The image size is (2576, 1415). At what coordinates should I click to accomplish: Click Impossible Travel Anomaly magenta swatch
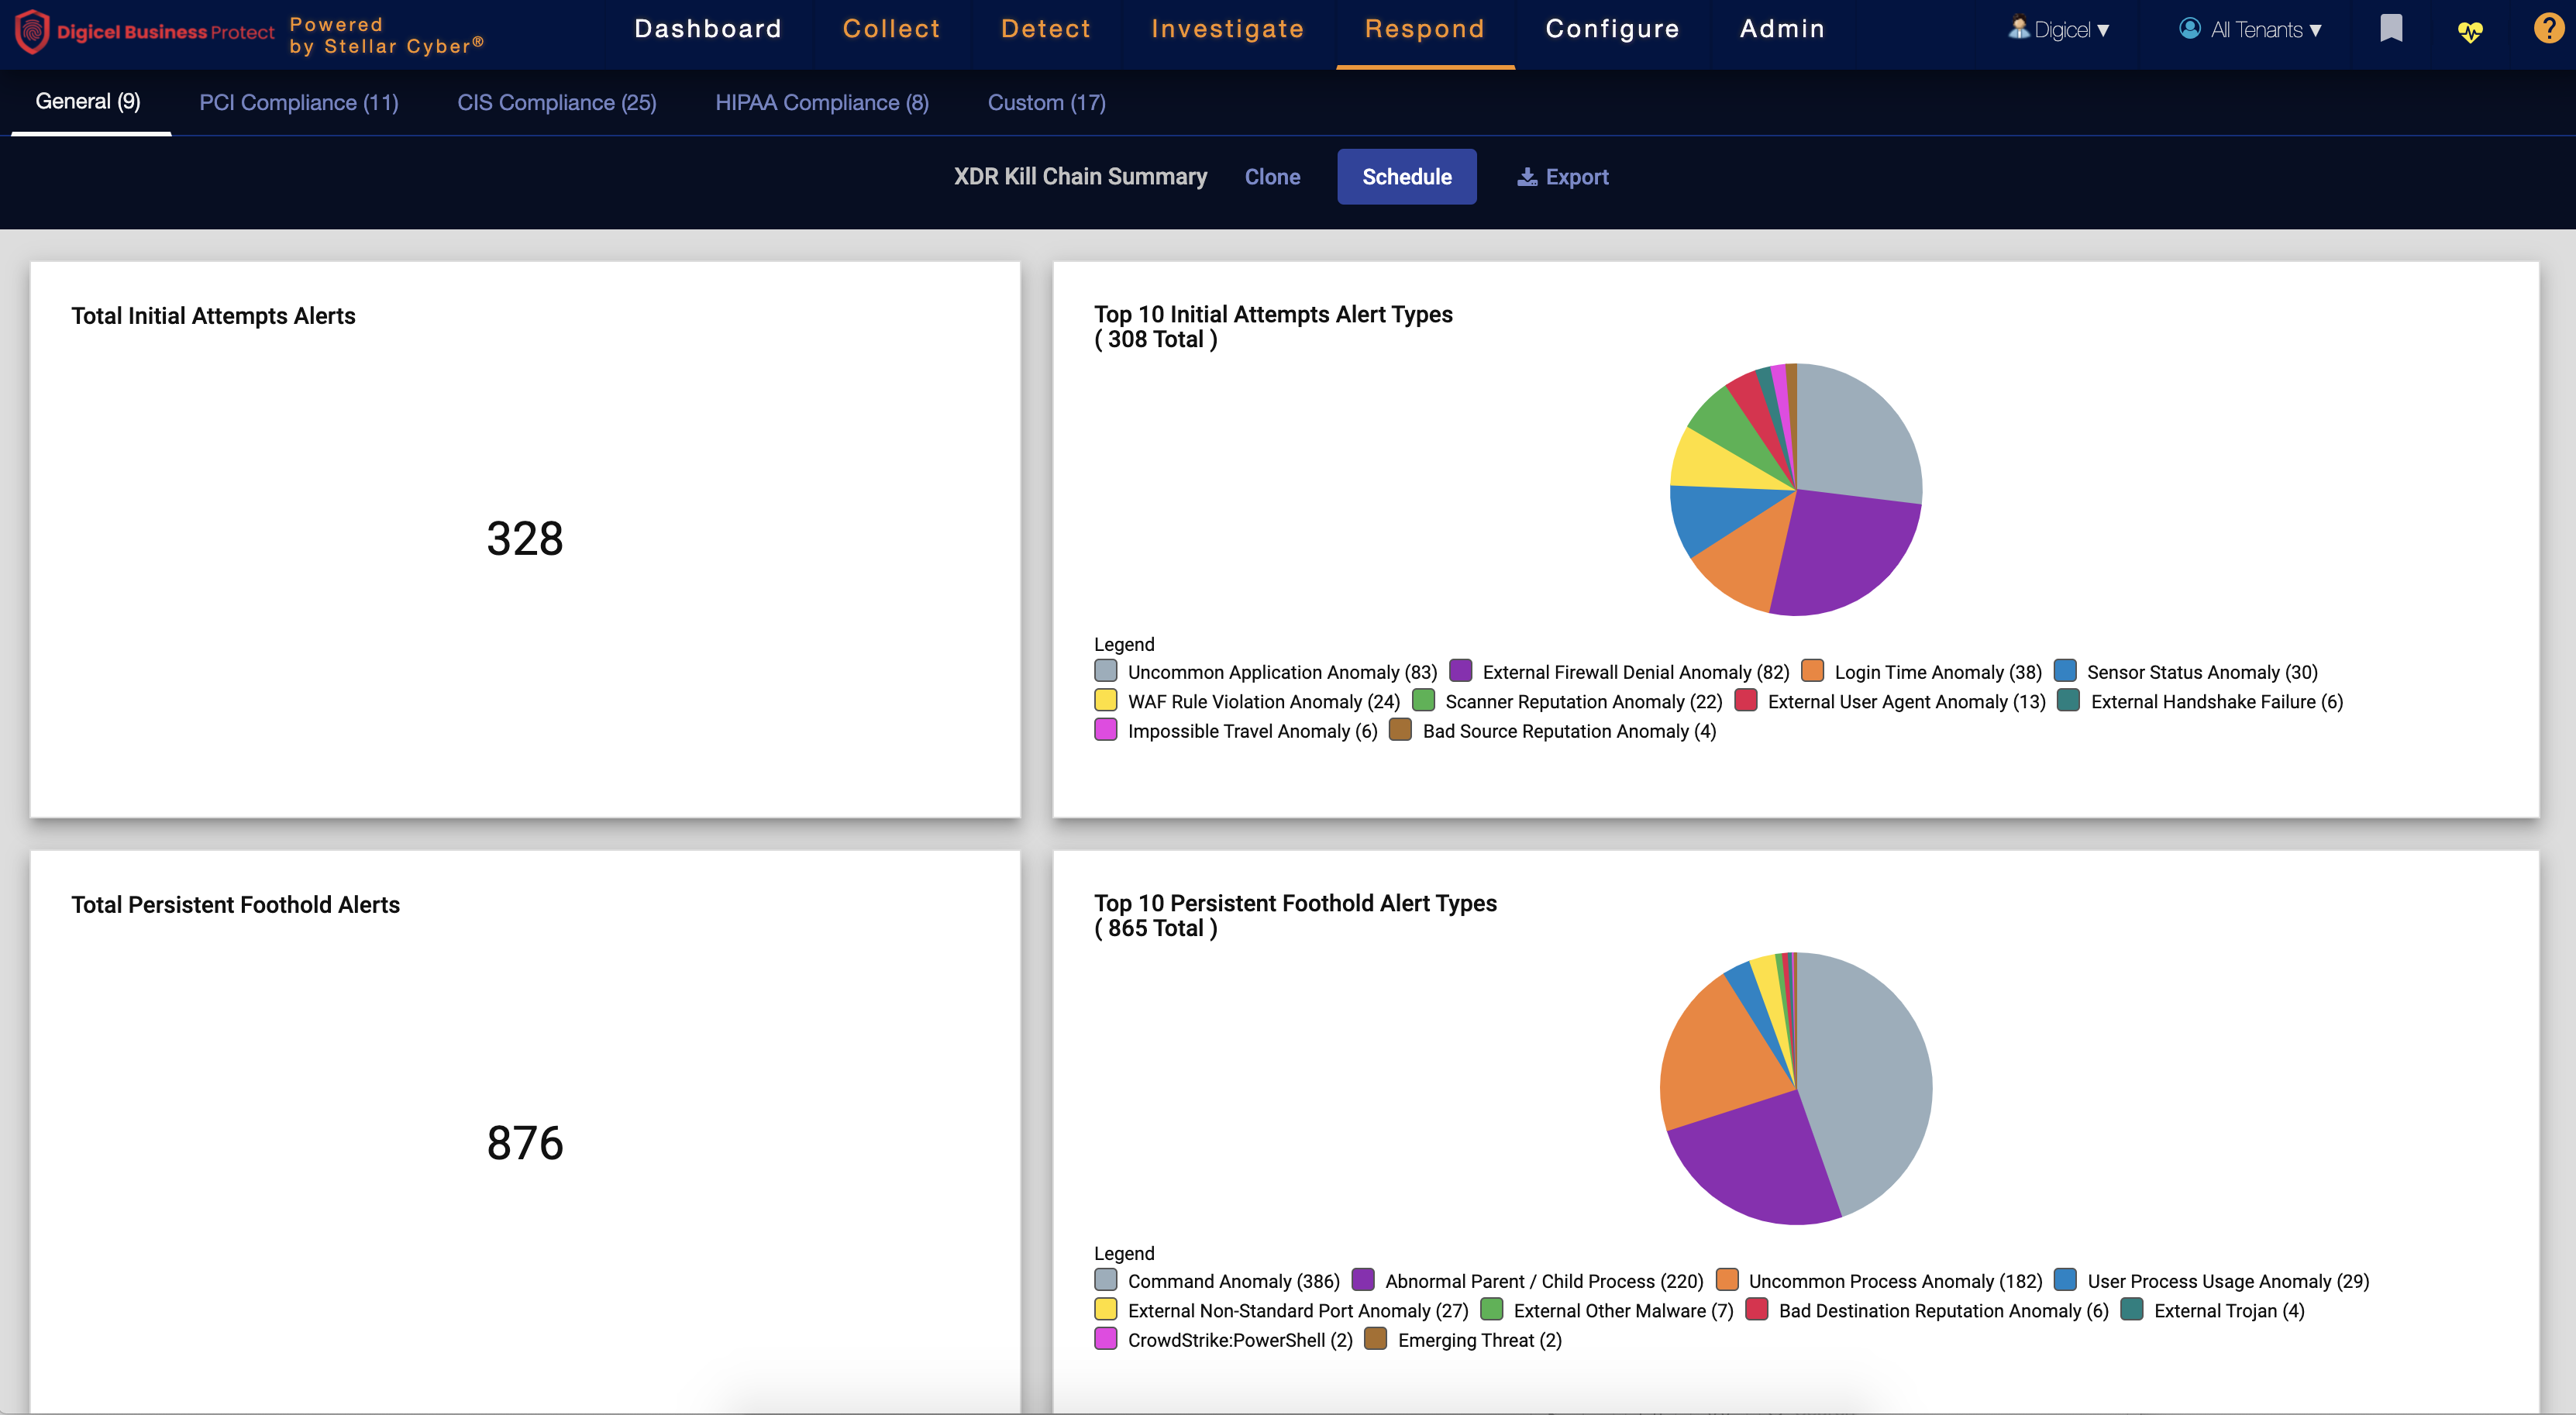pyautogui.click(x=1105, y=730)
